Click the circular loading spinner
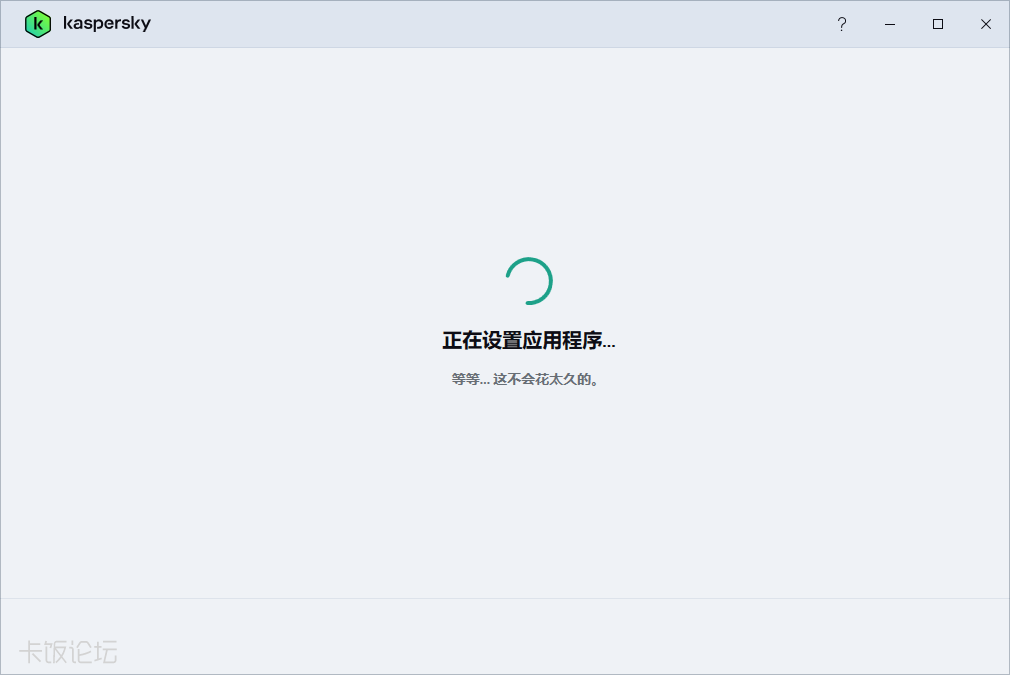 [x=528, y=281]
